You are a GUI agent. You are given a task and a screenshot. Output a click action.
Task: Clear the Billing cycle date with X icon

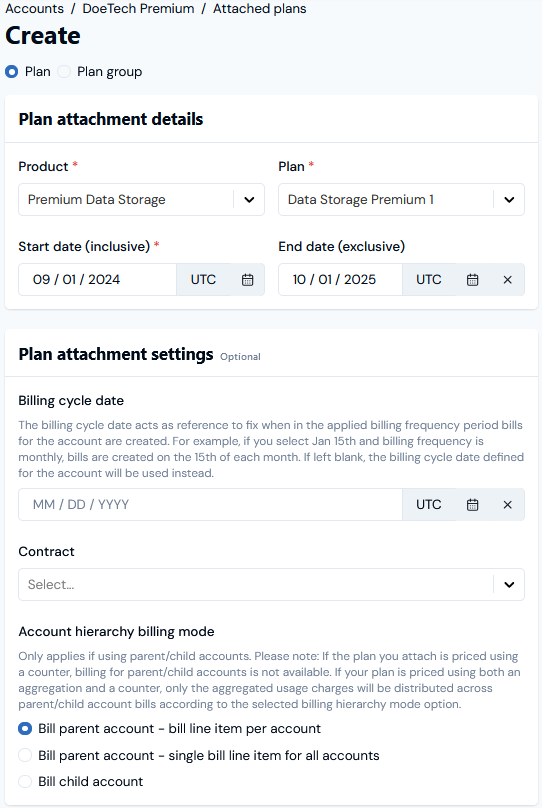(x=507, y=505)
